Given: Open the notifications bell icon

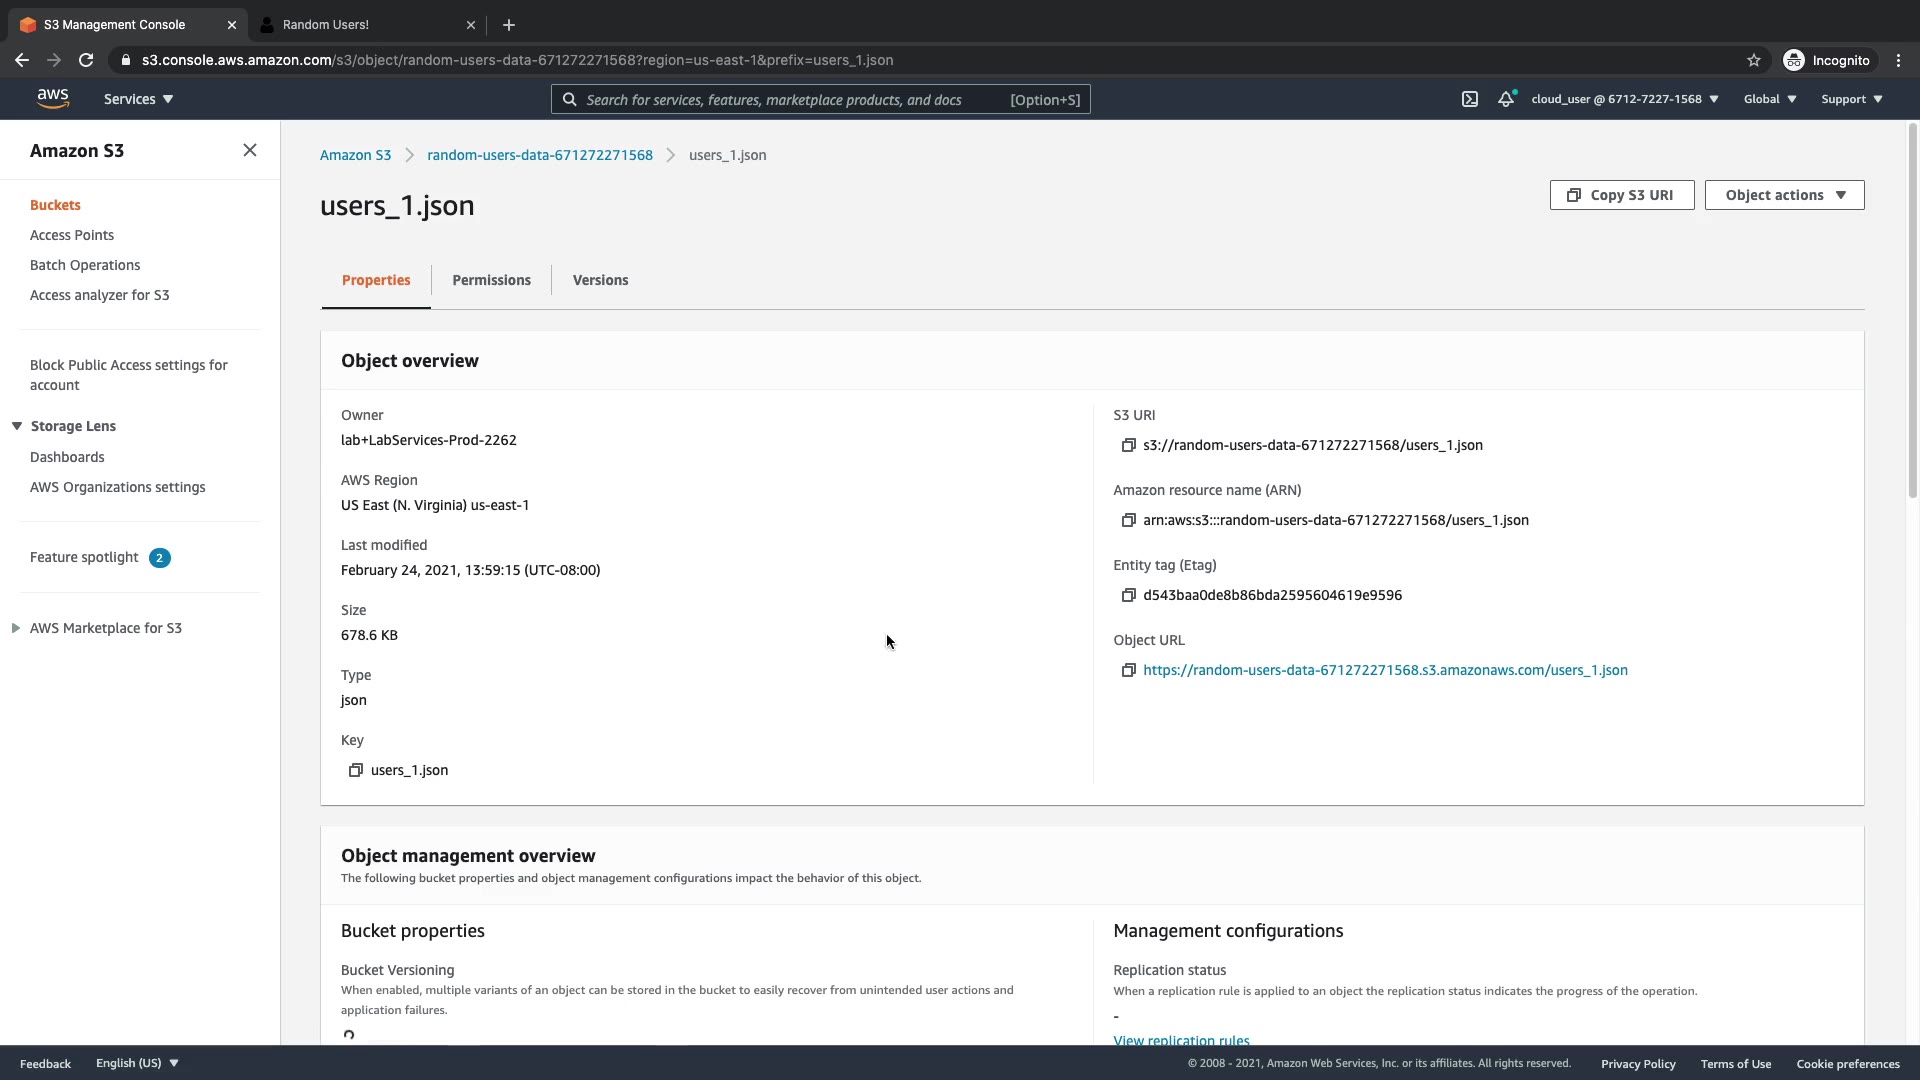Looking at the screenshot, I should click(1505, 99).
